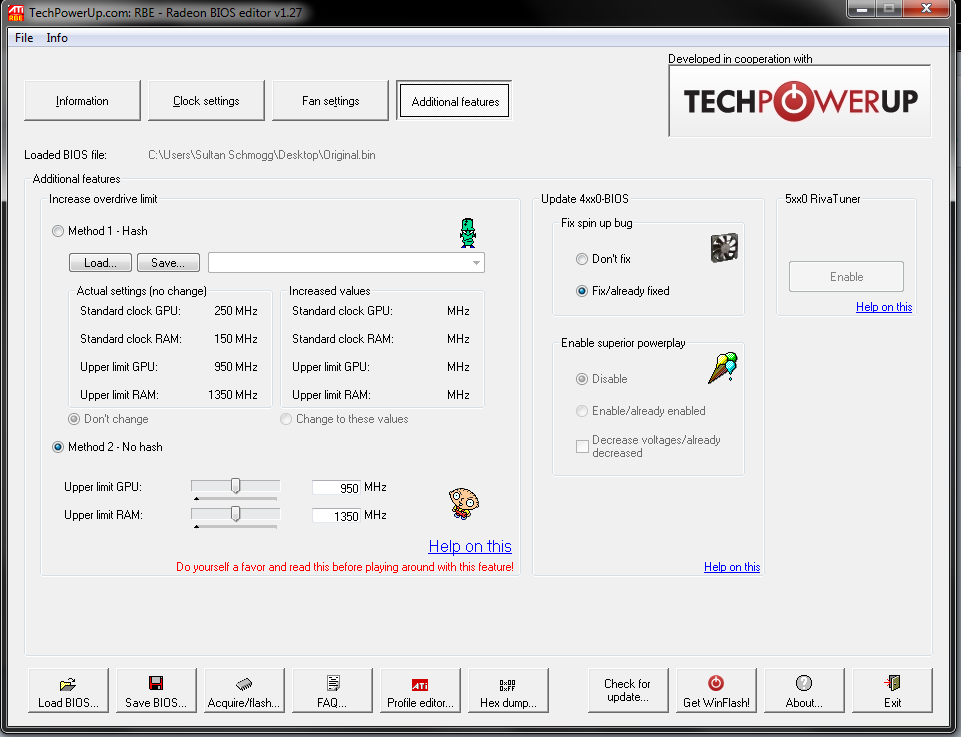Viewport: 961px width, 737px height.
Task: Click the ATI RBE title bar icon
Action: click(x=15, y=12)
